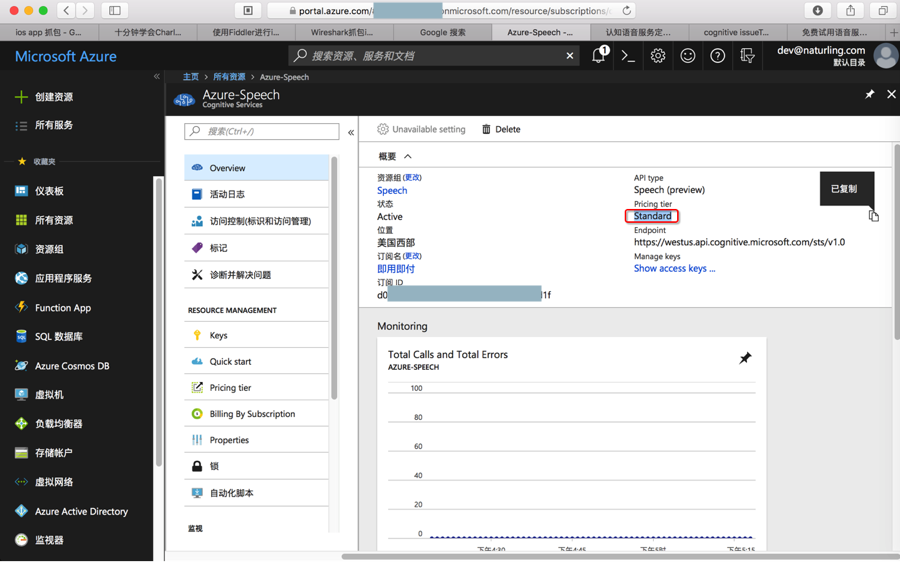The width and height of the screenshot is (900, 562).
Task: Open the 即用即付 subscription link
Action: coord(396,268)
